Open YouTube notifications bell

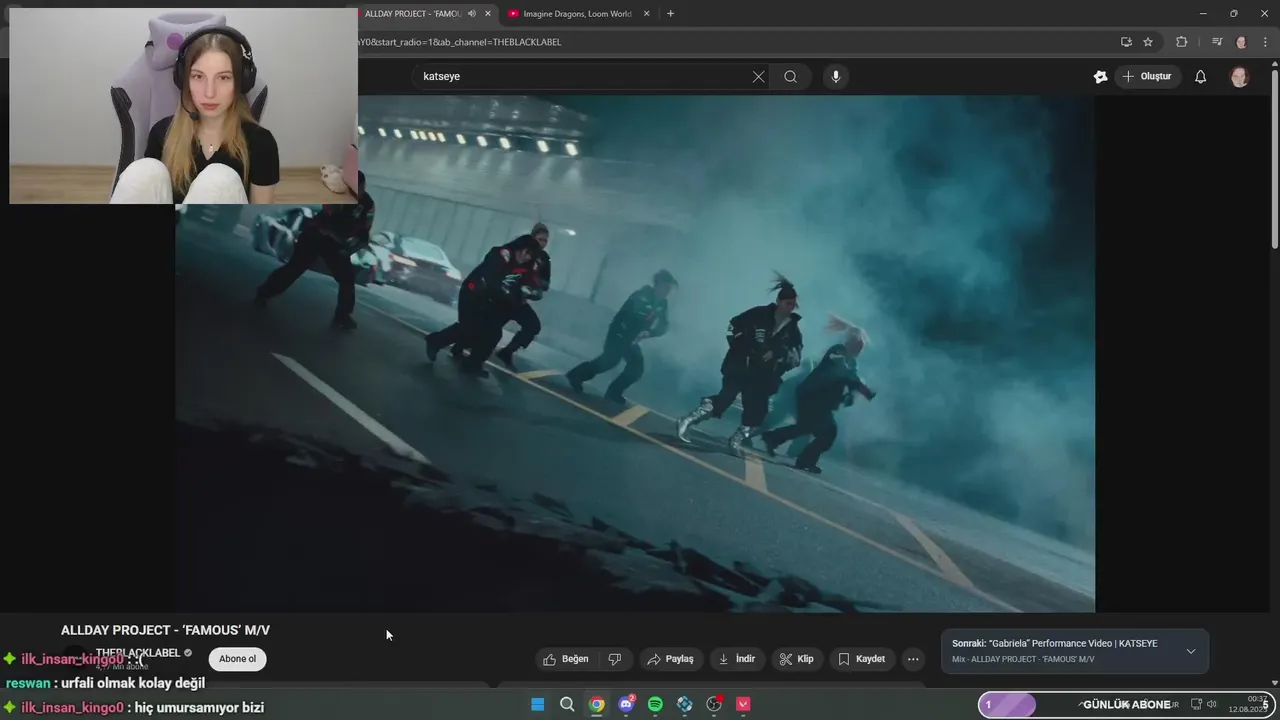(1201, 77)
